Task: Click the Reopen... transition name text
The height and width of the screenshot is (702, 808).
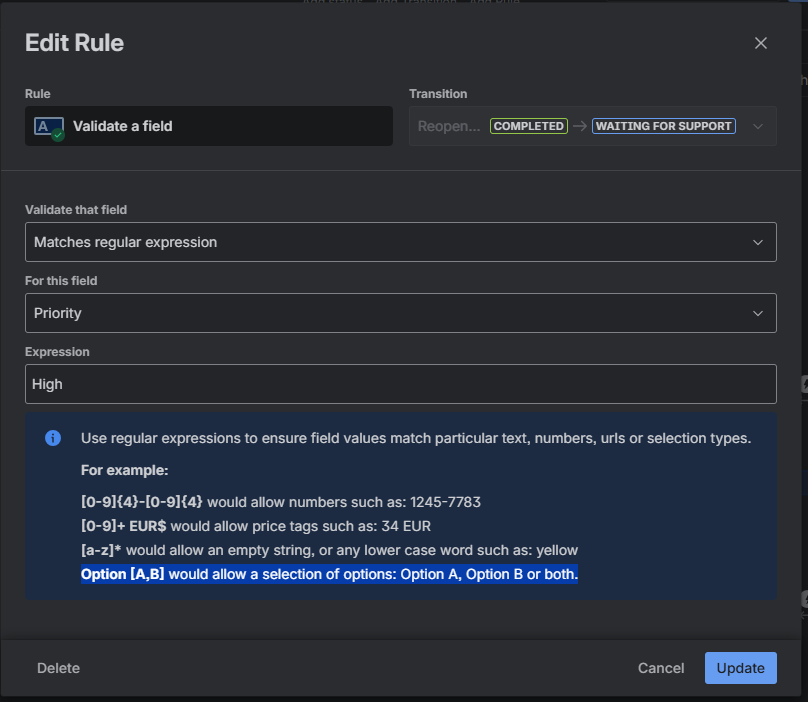Action: (x=449, y=126)
